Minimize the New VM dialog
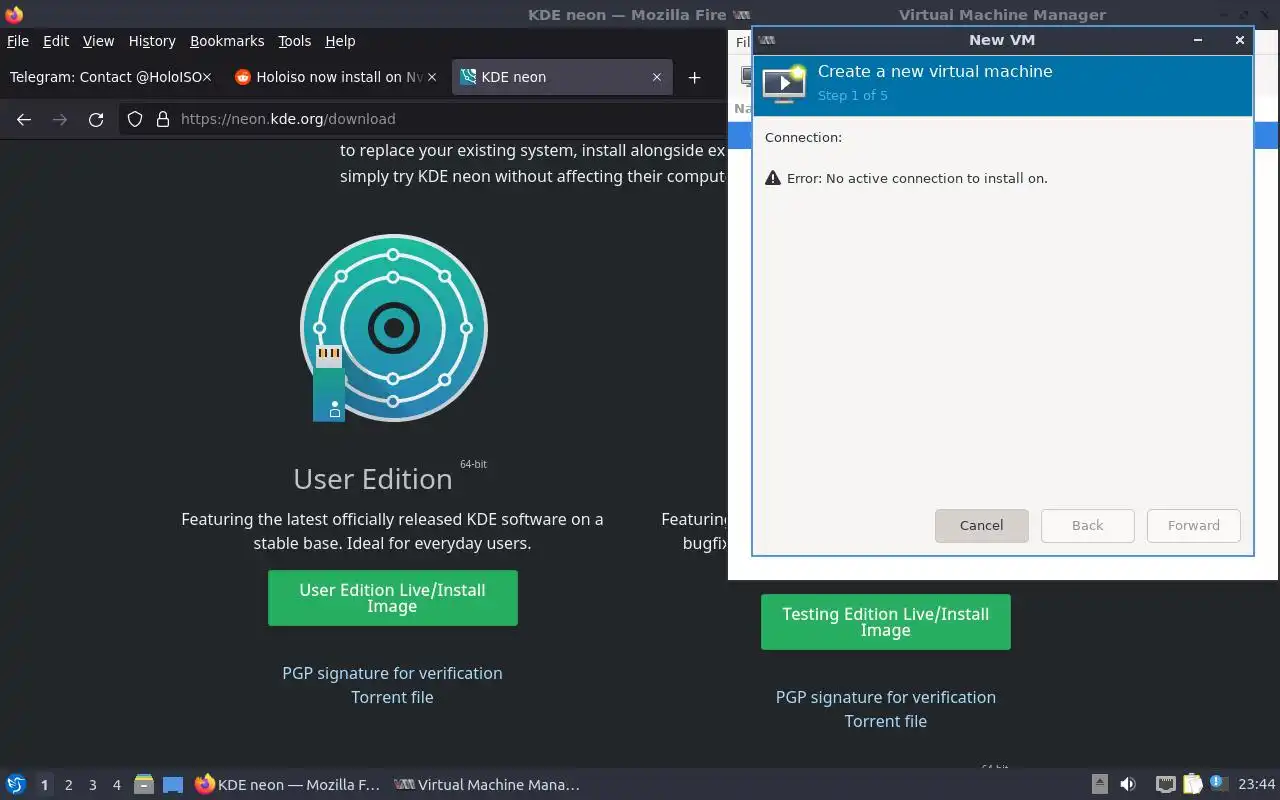Viewport: 1280px width, 800px height. pyautogui.click(x=1198, y=40)
